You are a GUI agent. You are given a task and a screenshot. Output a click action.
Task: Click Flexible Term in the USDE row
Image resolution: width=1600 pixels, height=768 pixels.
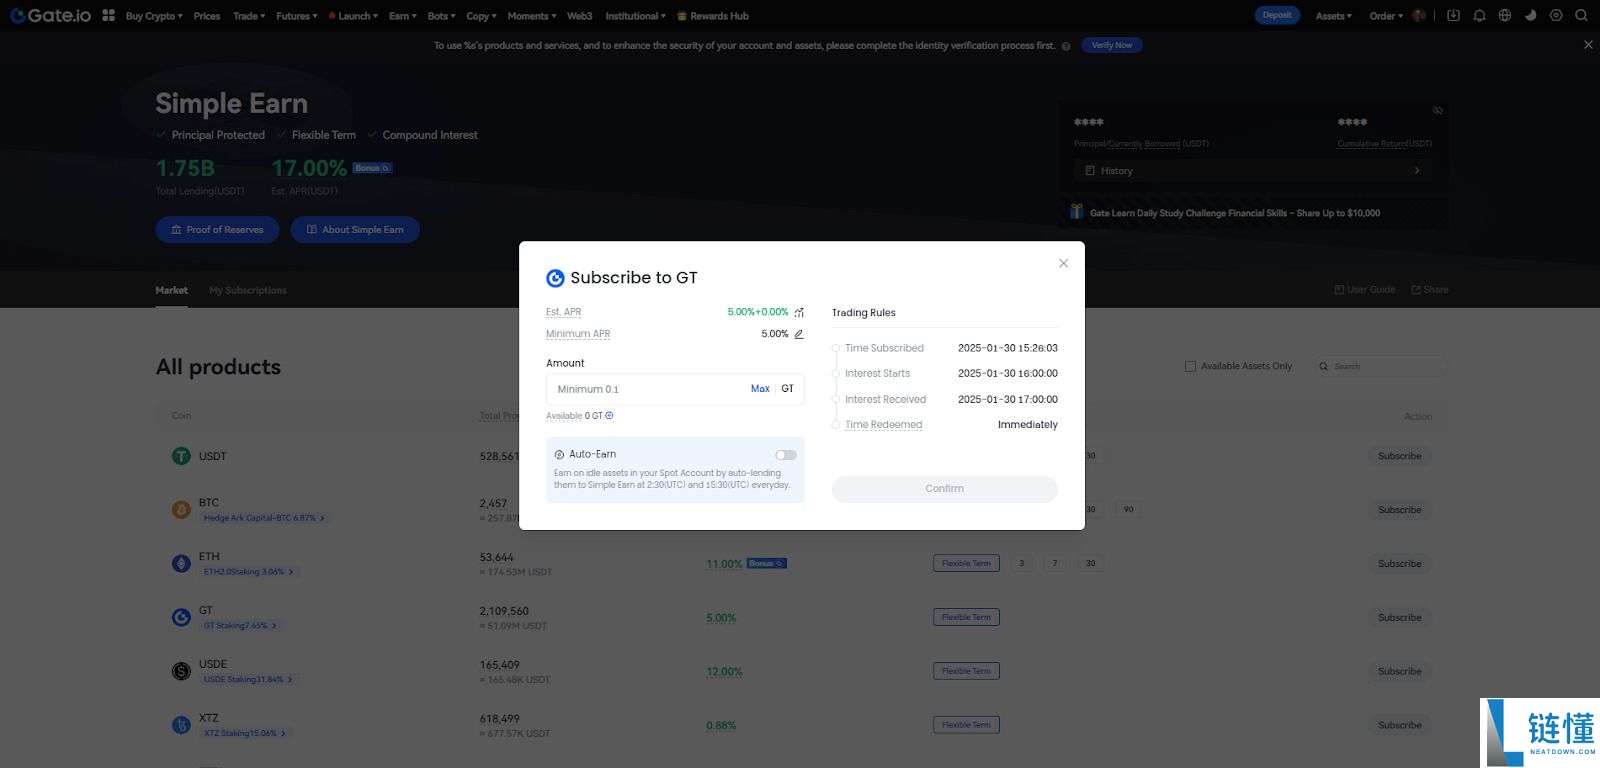(966, 671)
